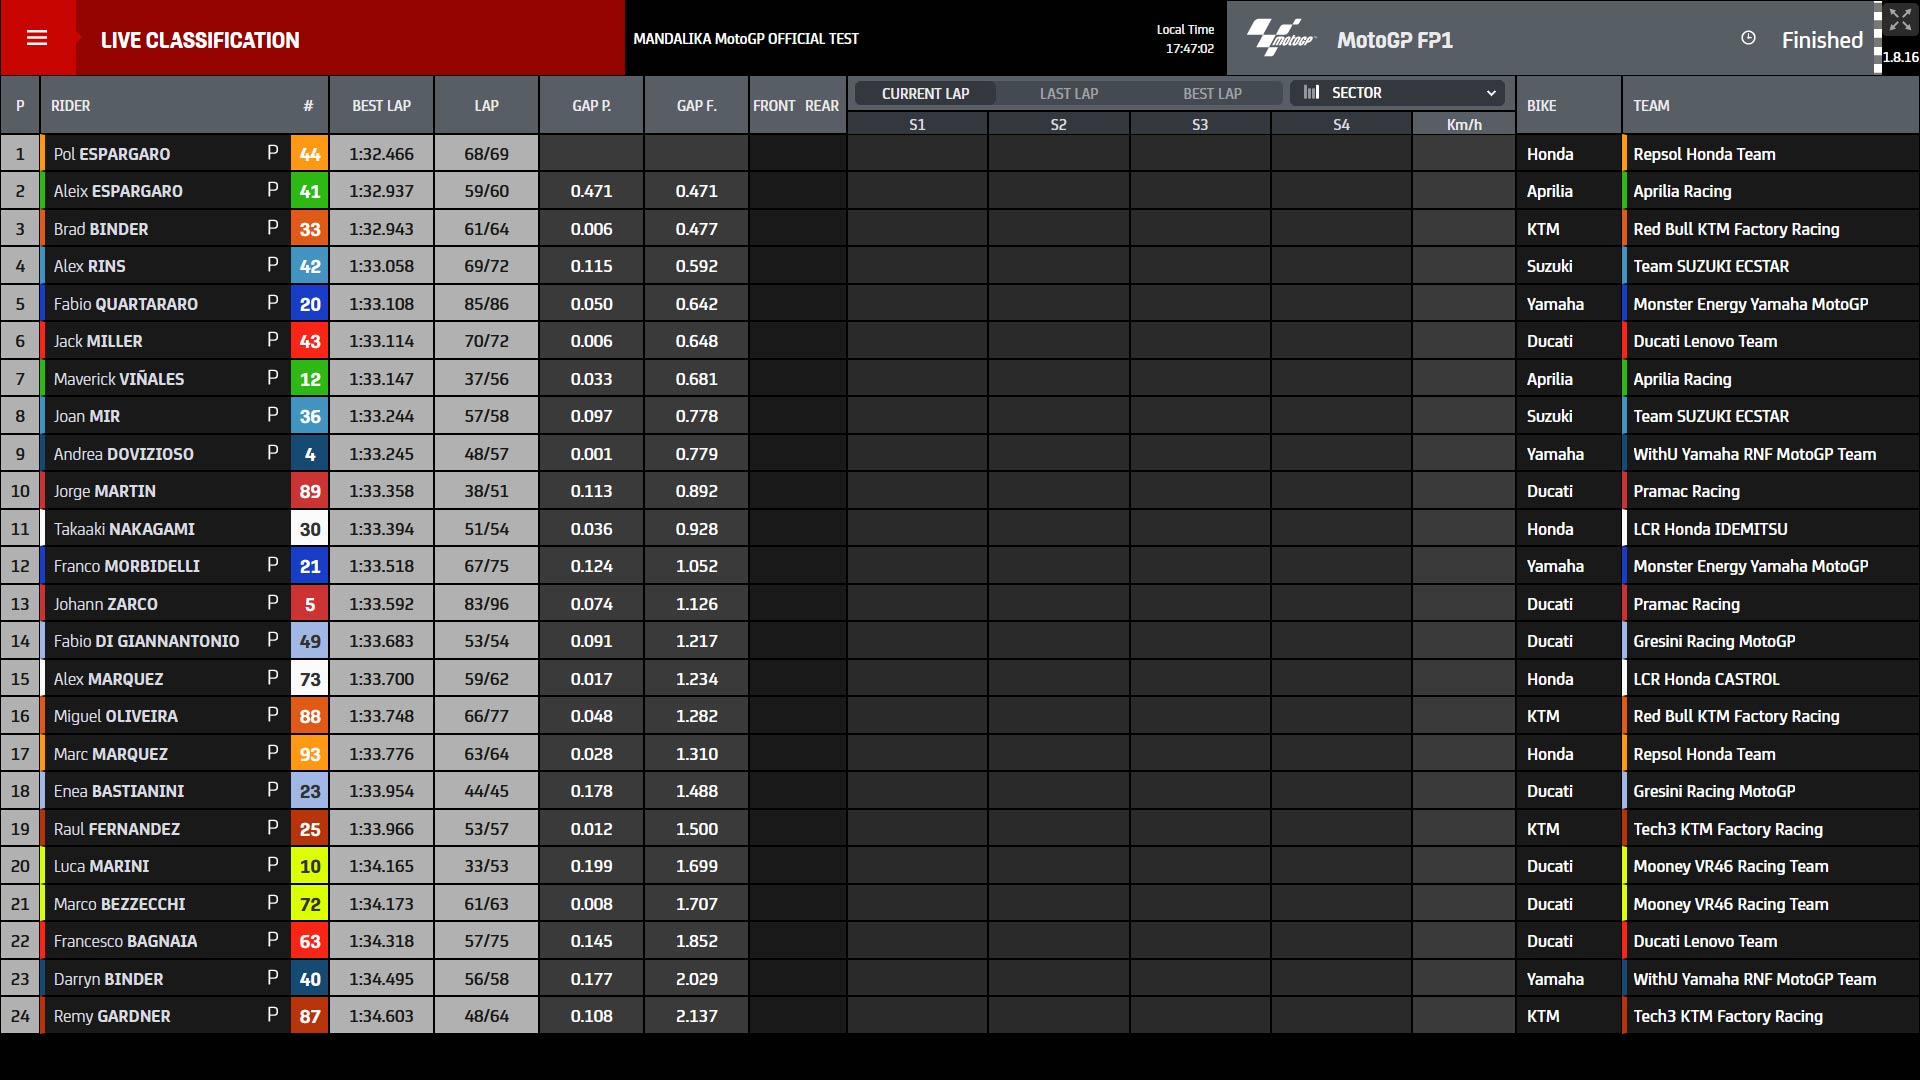Select rider Johann ZARCO

106,604
